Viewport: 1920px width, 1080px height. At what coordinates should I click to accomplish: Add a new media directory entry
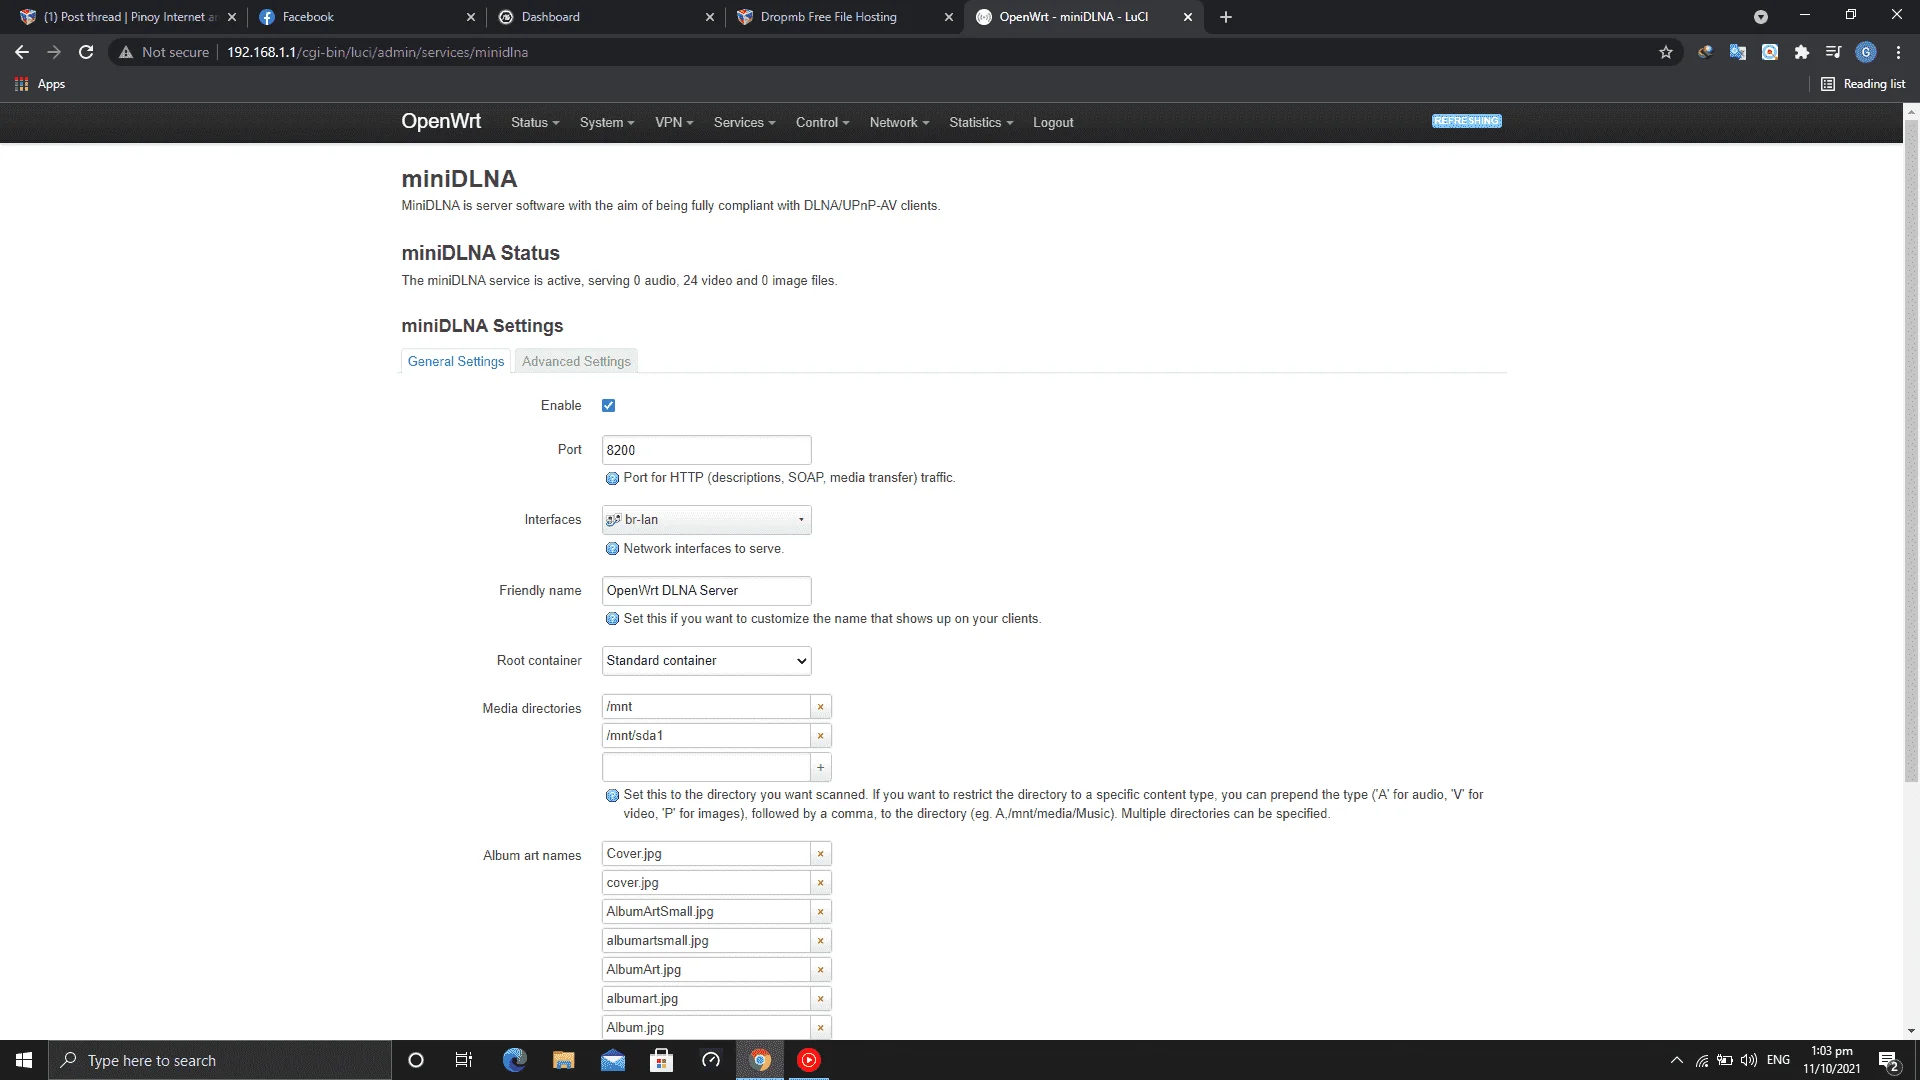pos(820,767)
